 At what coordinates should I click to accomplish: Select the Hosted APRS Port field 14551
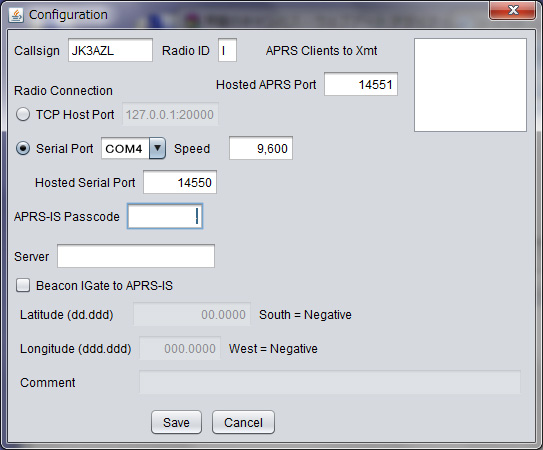(x=361, y=84)
